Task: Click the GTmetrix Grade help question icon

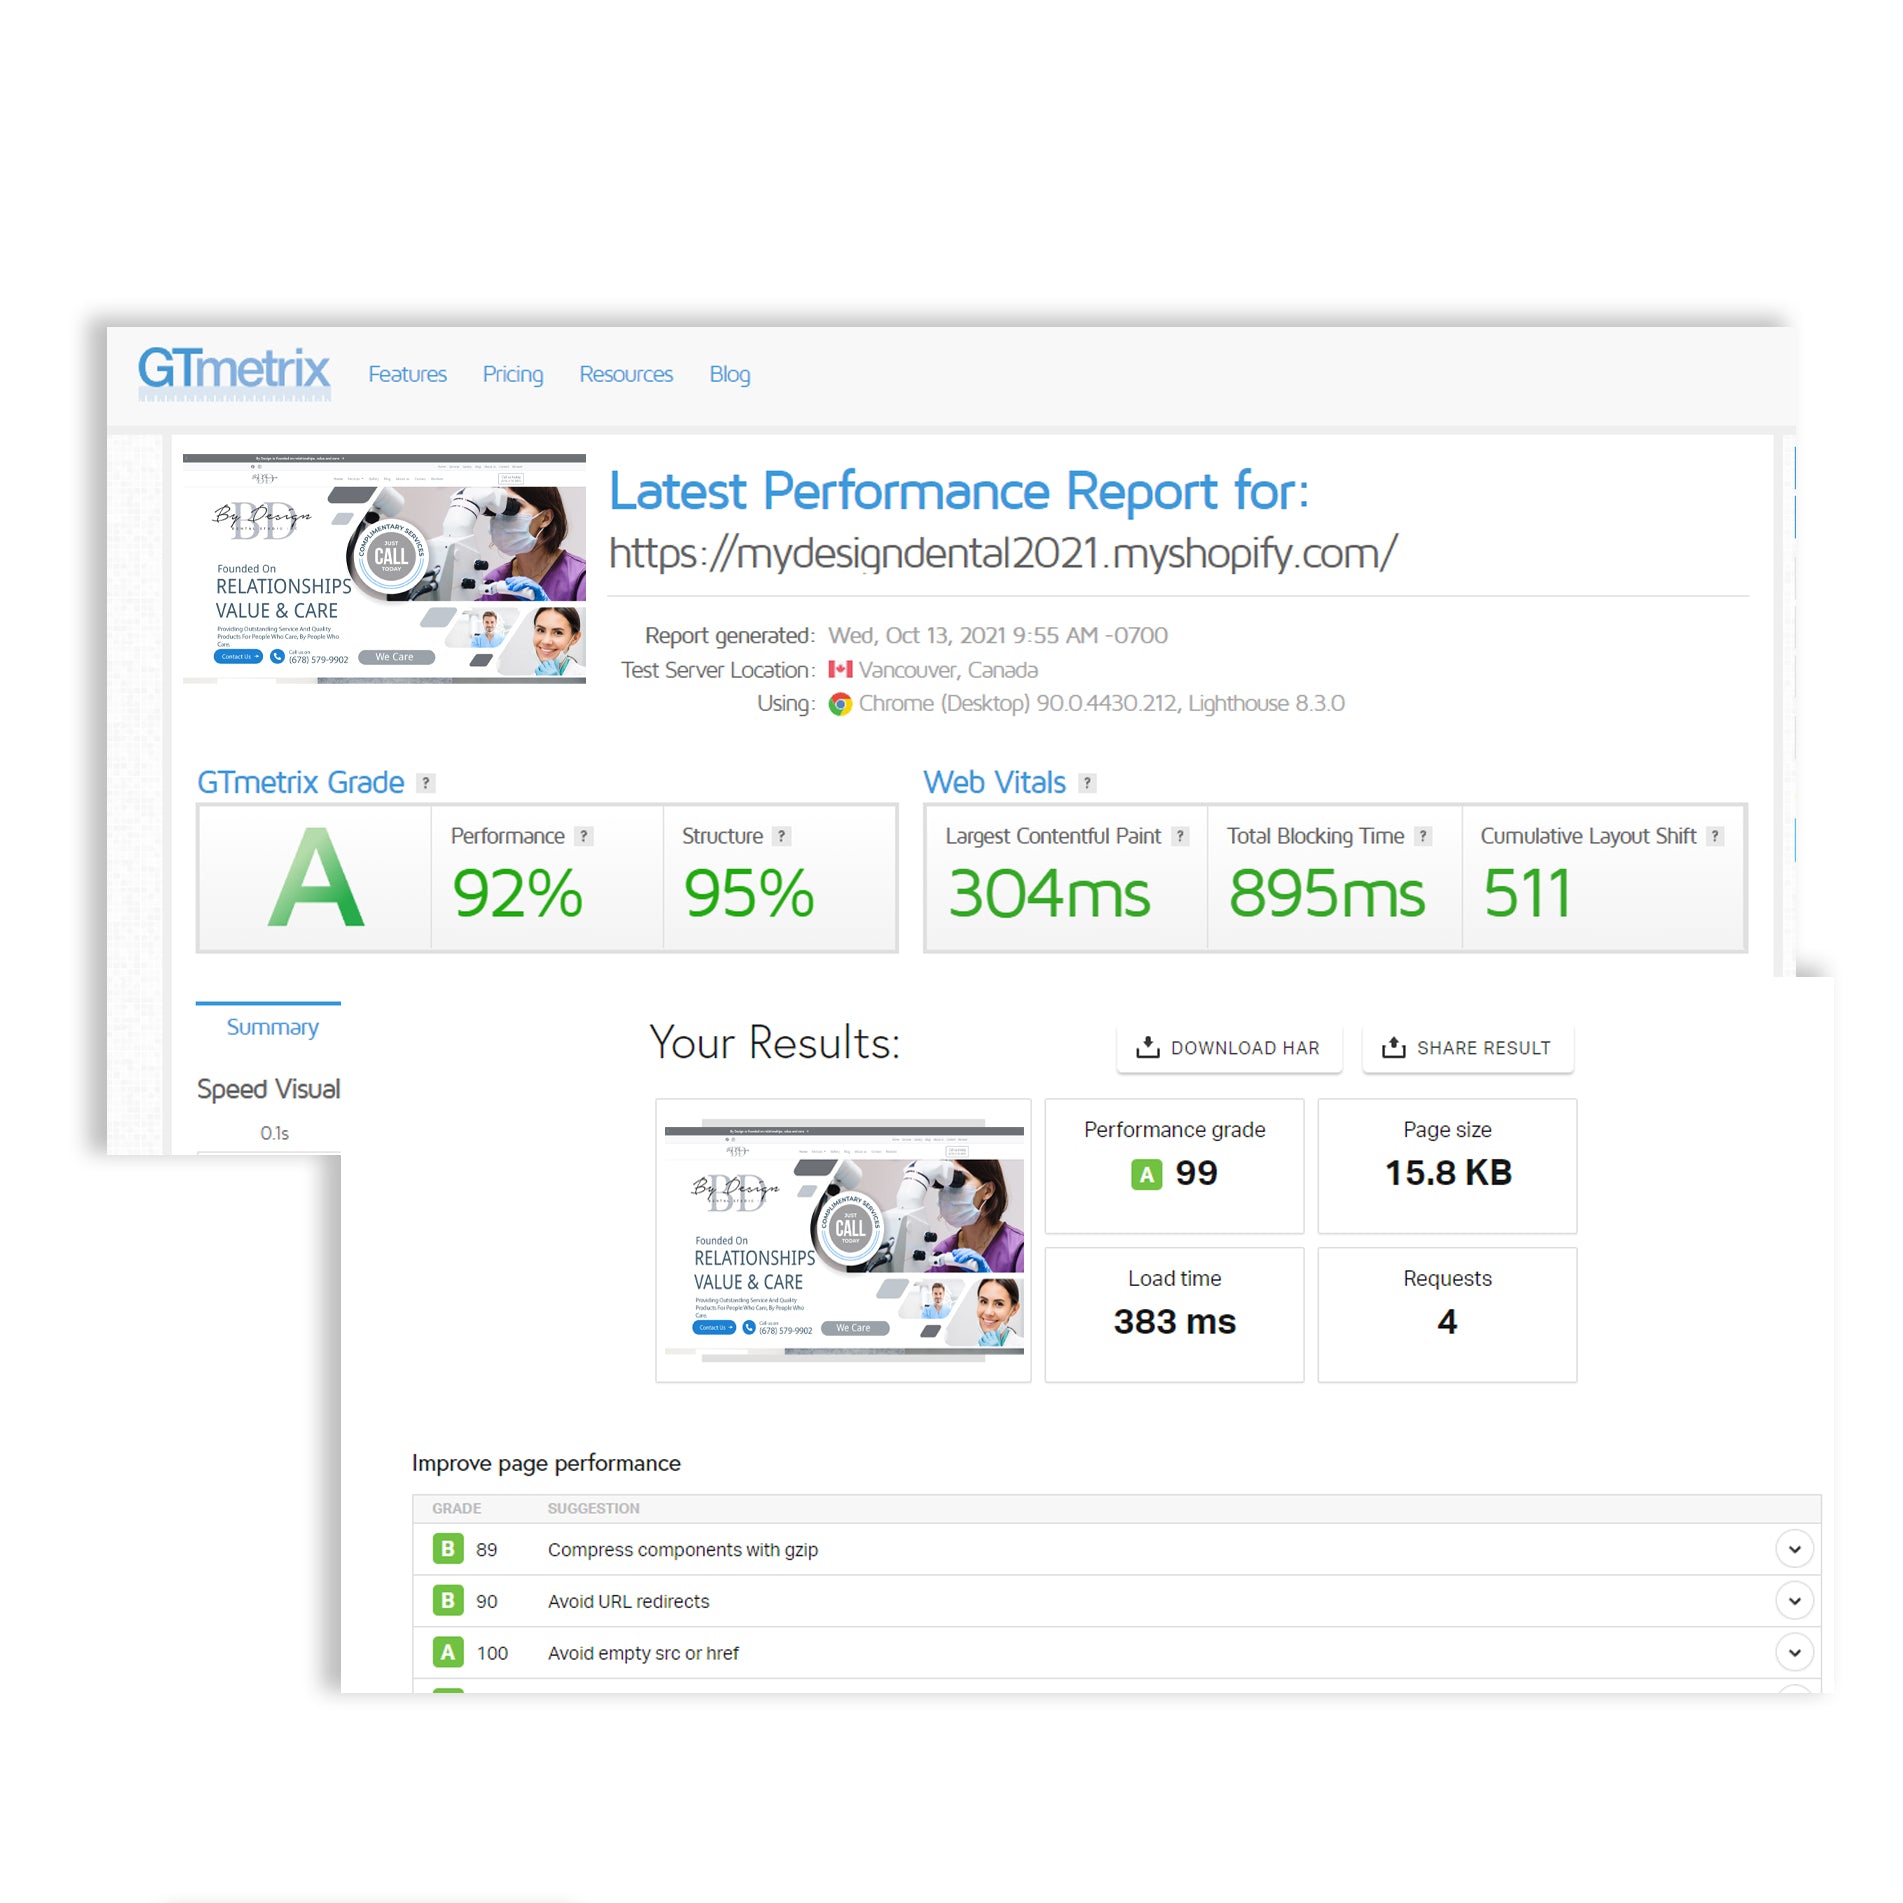Action: [426, 783]
